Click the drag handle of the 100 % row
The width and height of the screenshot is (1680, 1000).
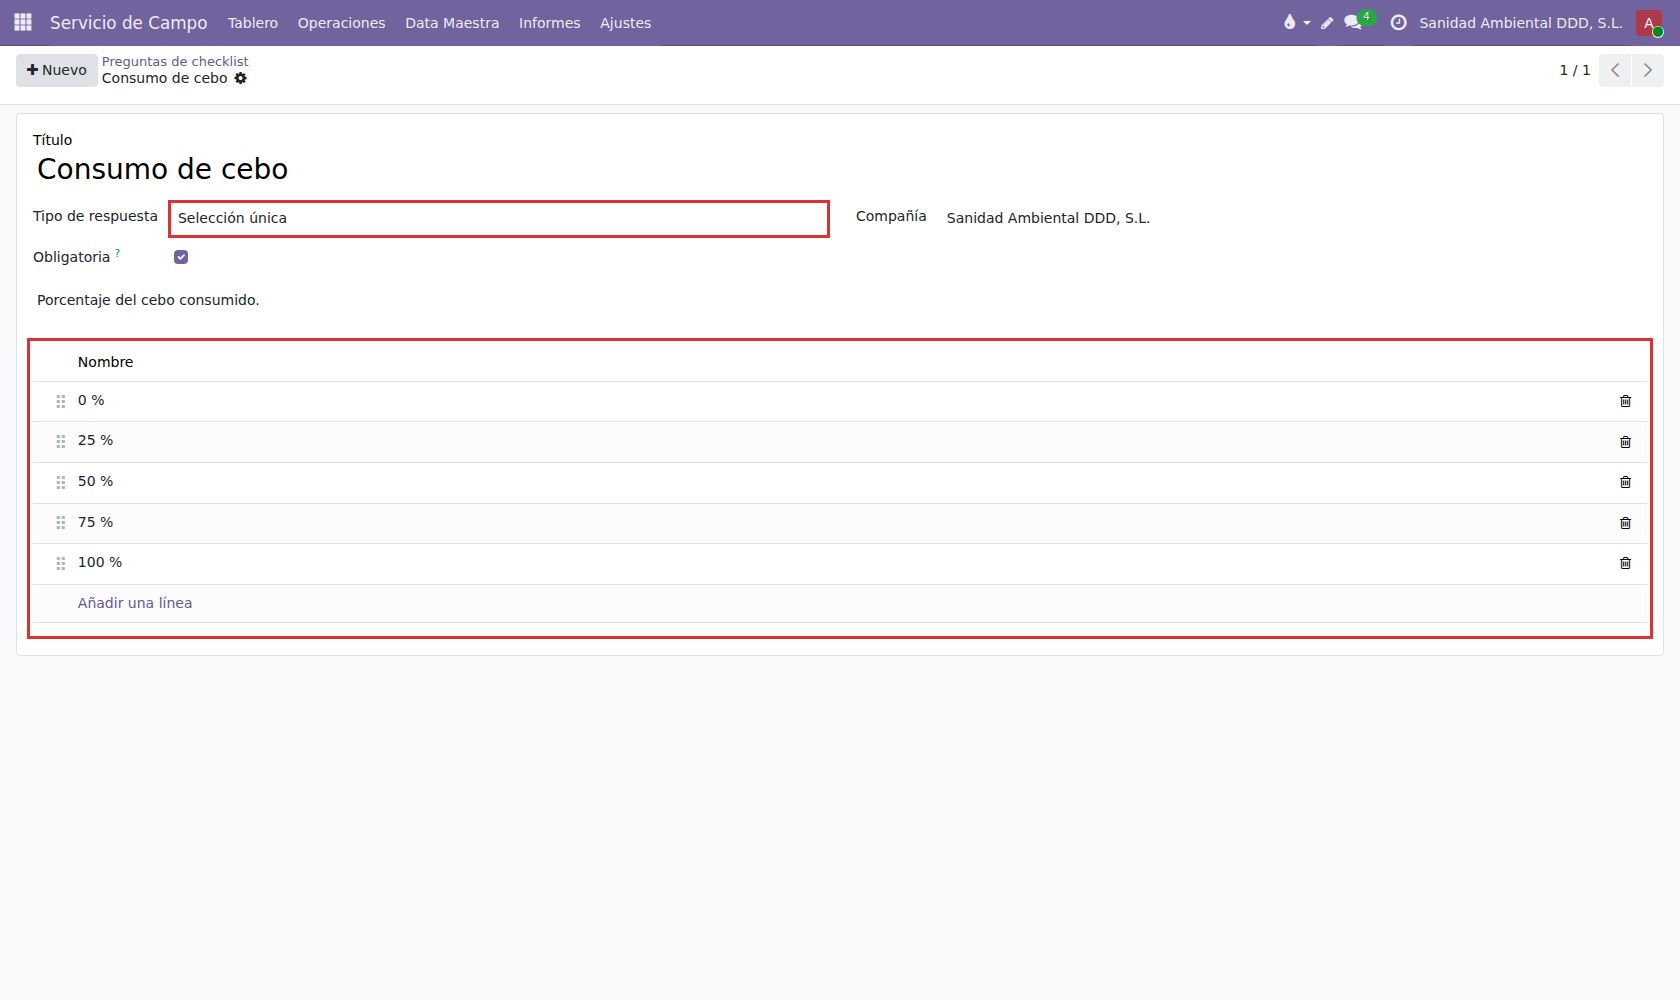click(61, 563)
